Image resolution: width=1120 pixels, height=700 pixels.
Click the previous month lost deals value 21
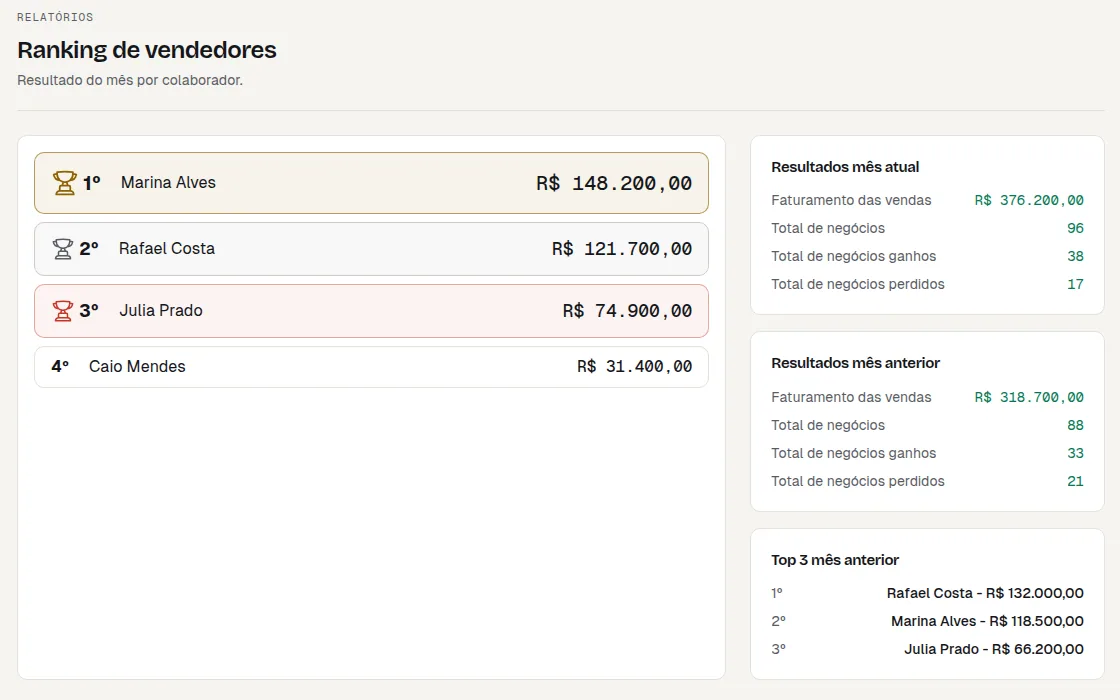pos(1075,481)
